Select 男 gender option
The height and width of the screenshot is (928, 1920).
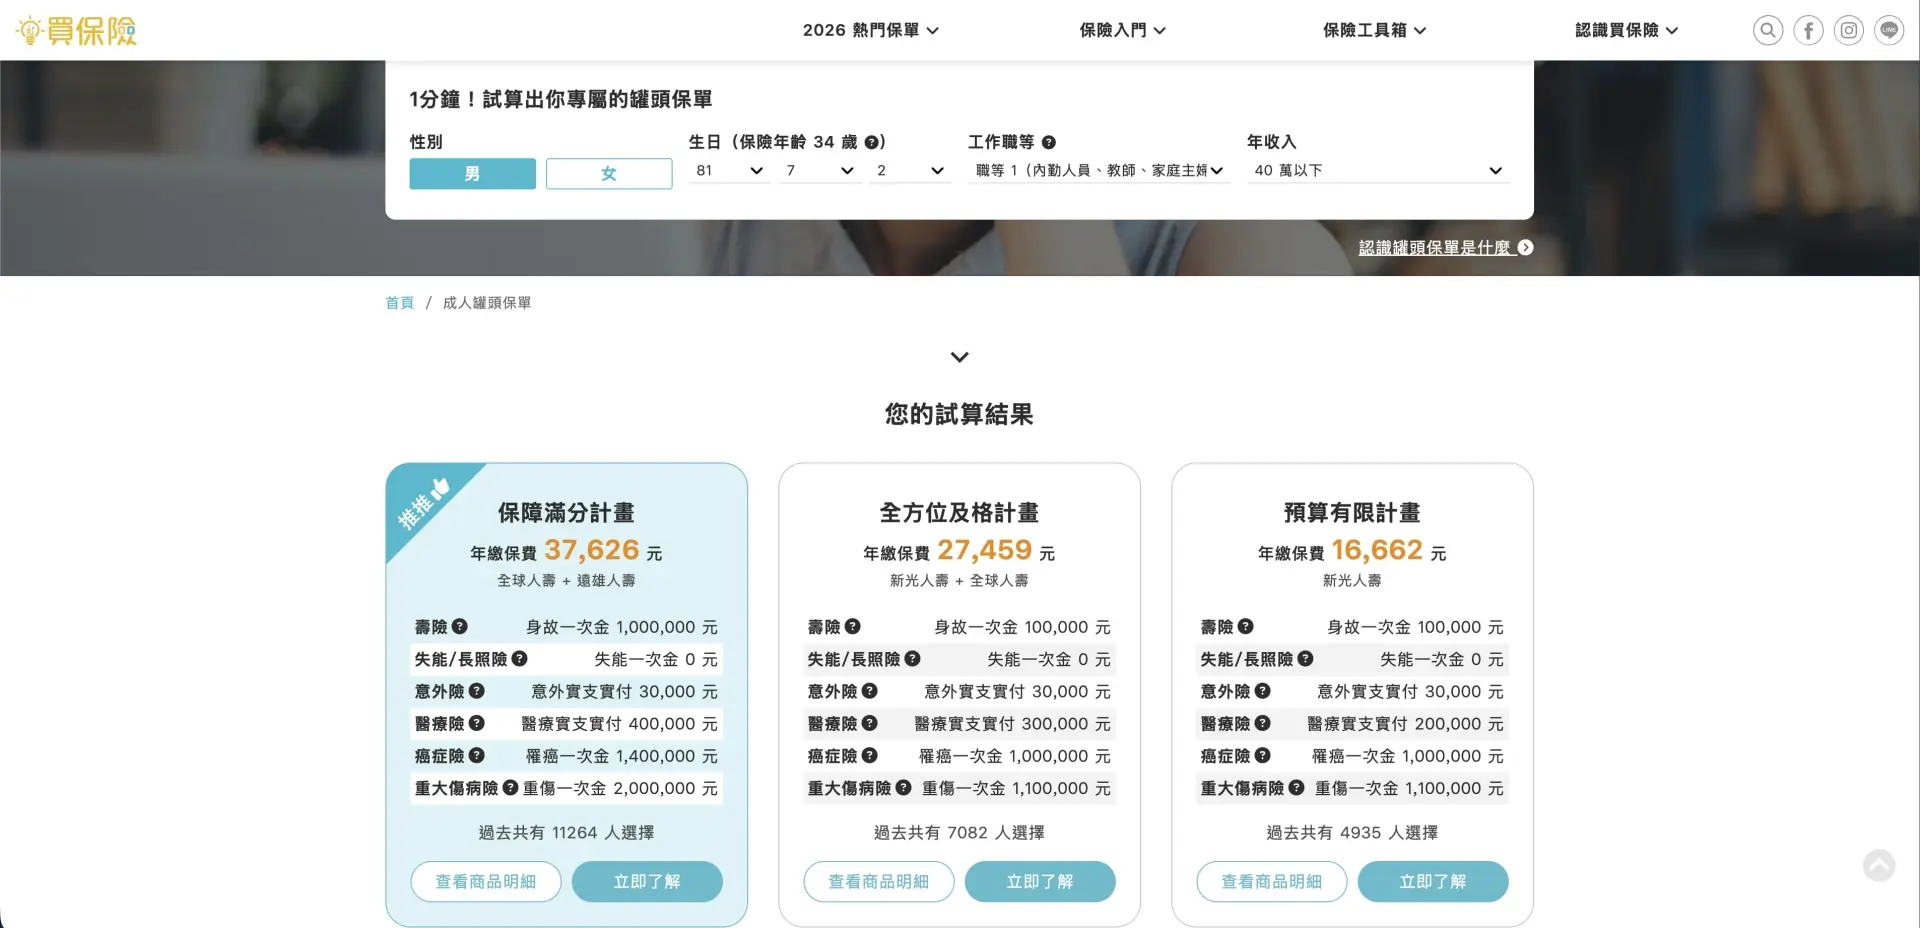[x=472, y=173]
